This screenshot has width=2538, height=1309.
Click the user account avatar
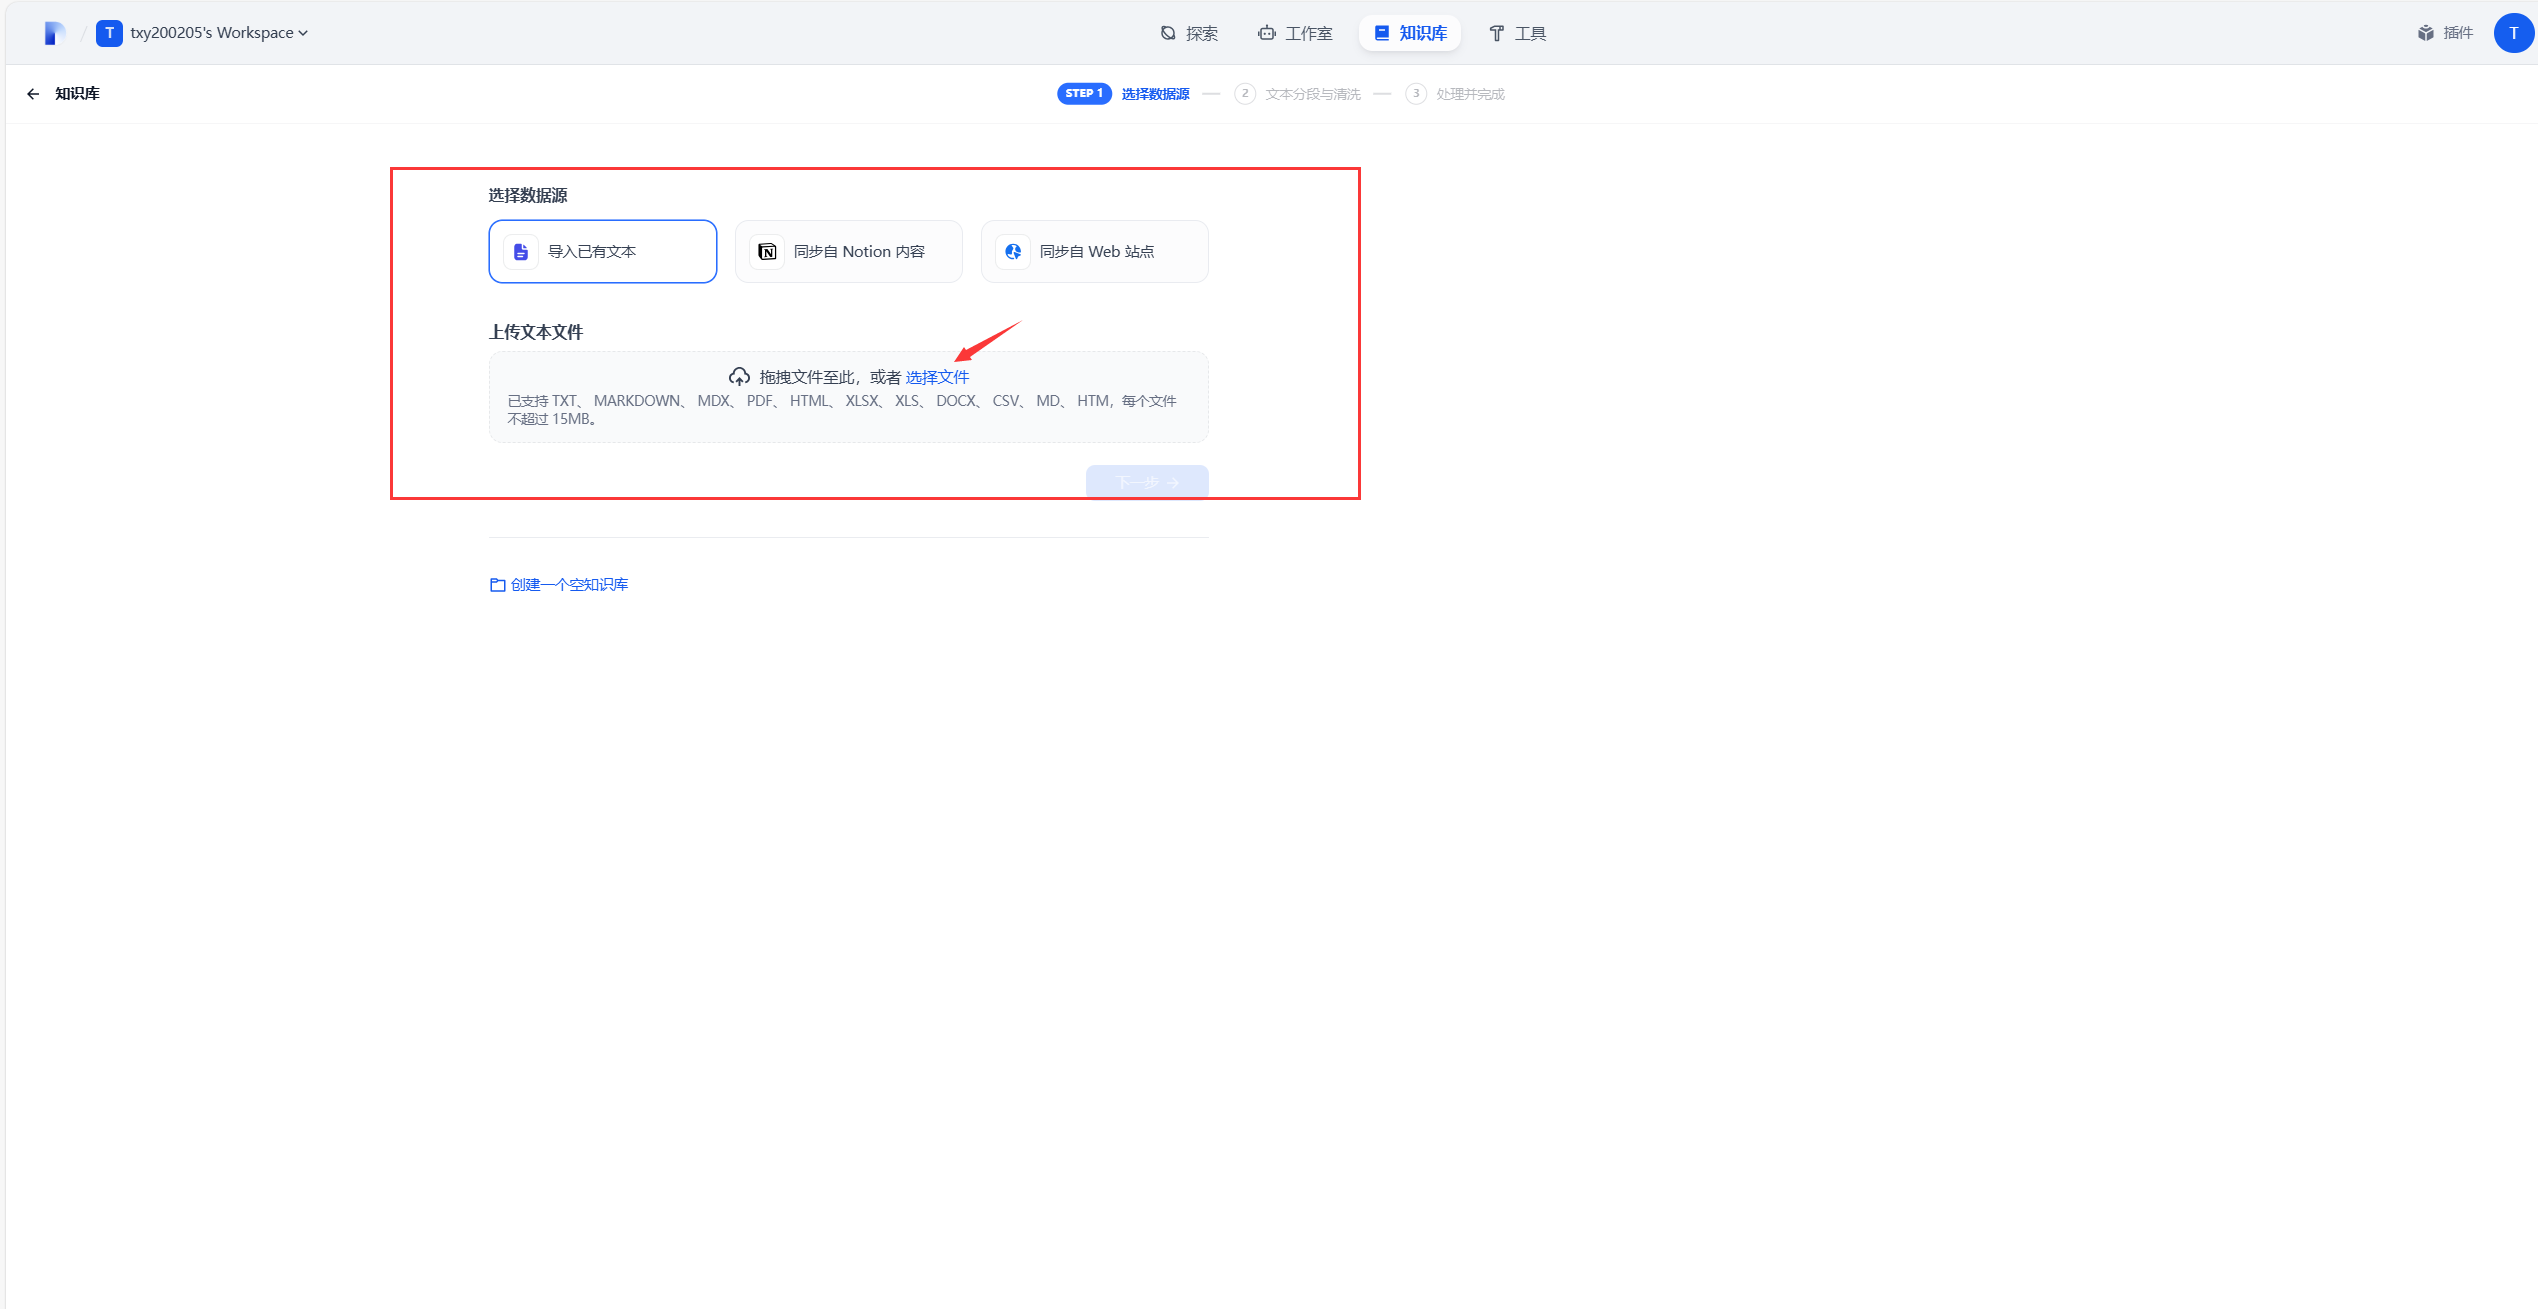click(x=2513, y=33)
